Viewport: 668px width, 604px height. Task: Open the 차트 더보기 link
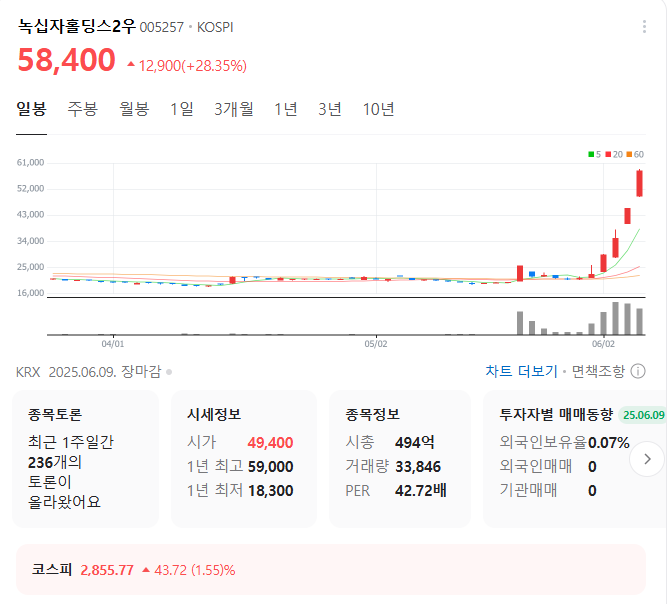[521, 371]
